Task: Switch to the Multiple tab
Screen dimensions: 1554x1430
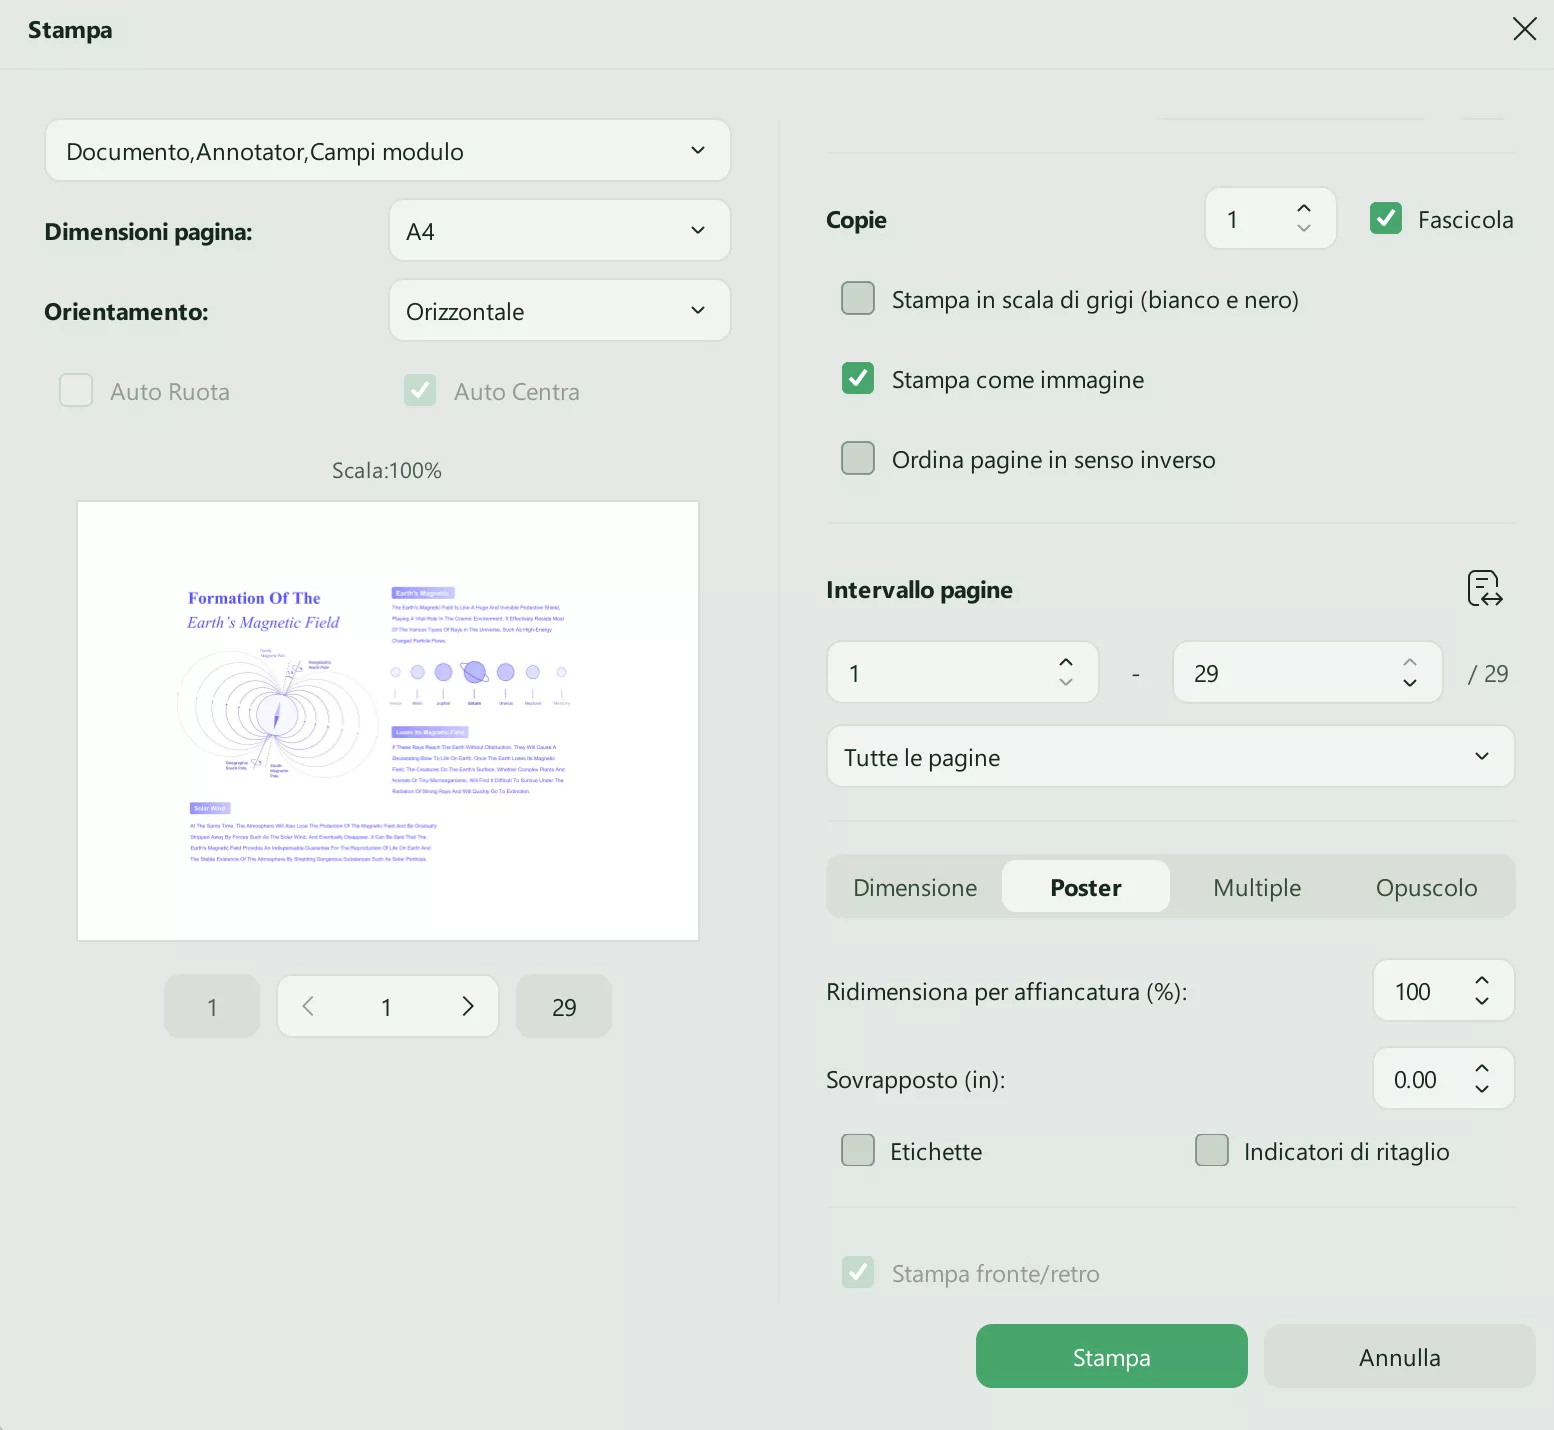Action: [1256, 887]
